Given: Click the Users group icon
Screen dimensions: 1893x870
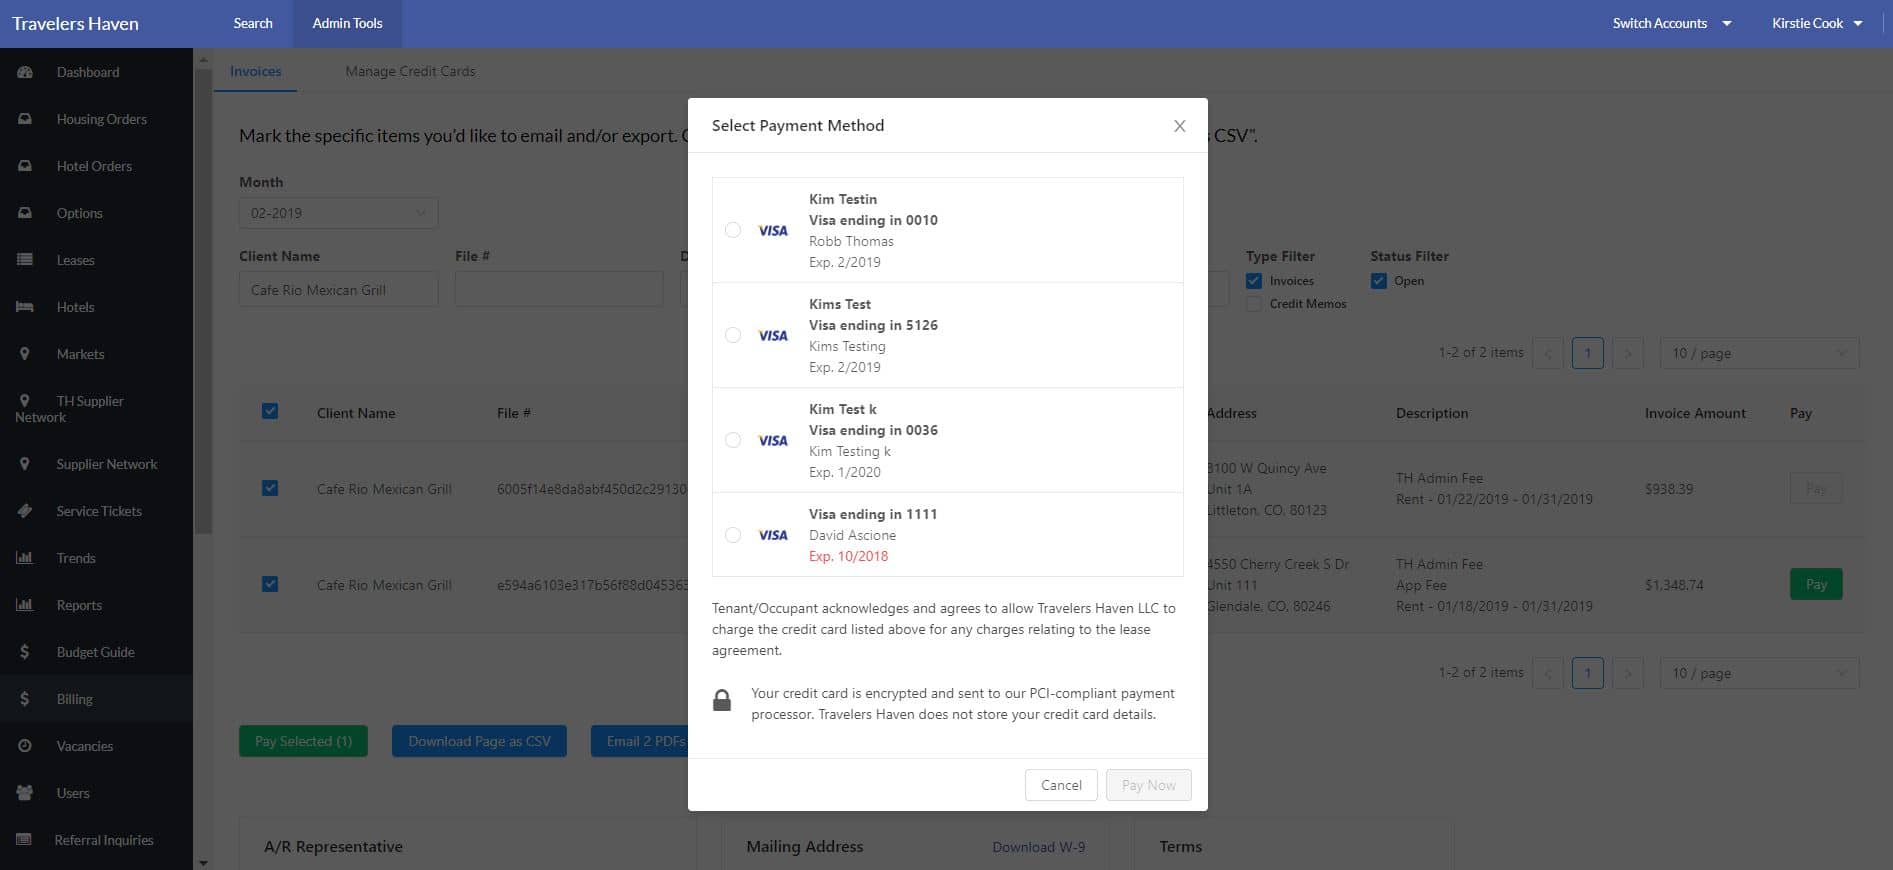Looking at the screenshot, I should (25, 793).
